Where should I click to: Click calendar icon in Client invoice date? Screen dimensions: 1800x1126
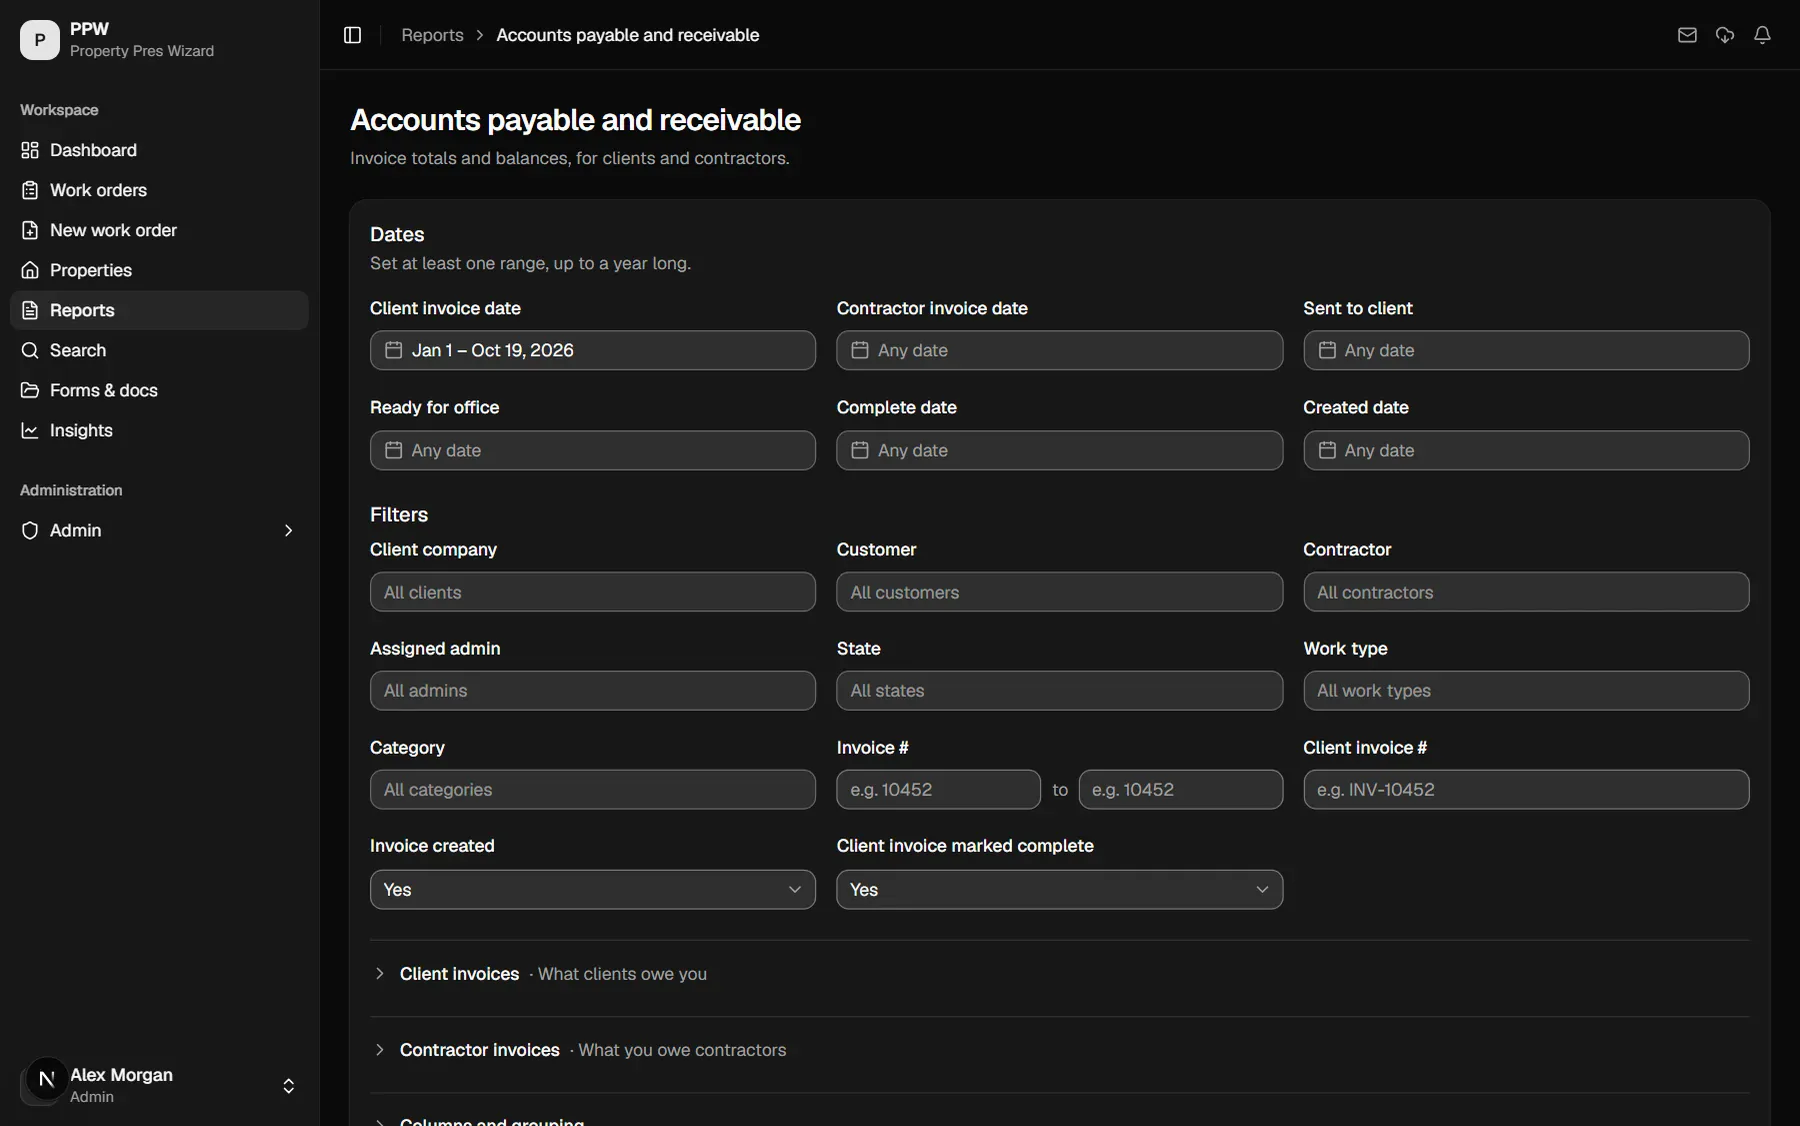click(x=394, y=350)
